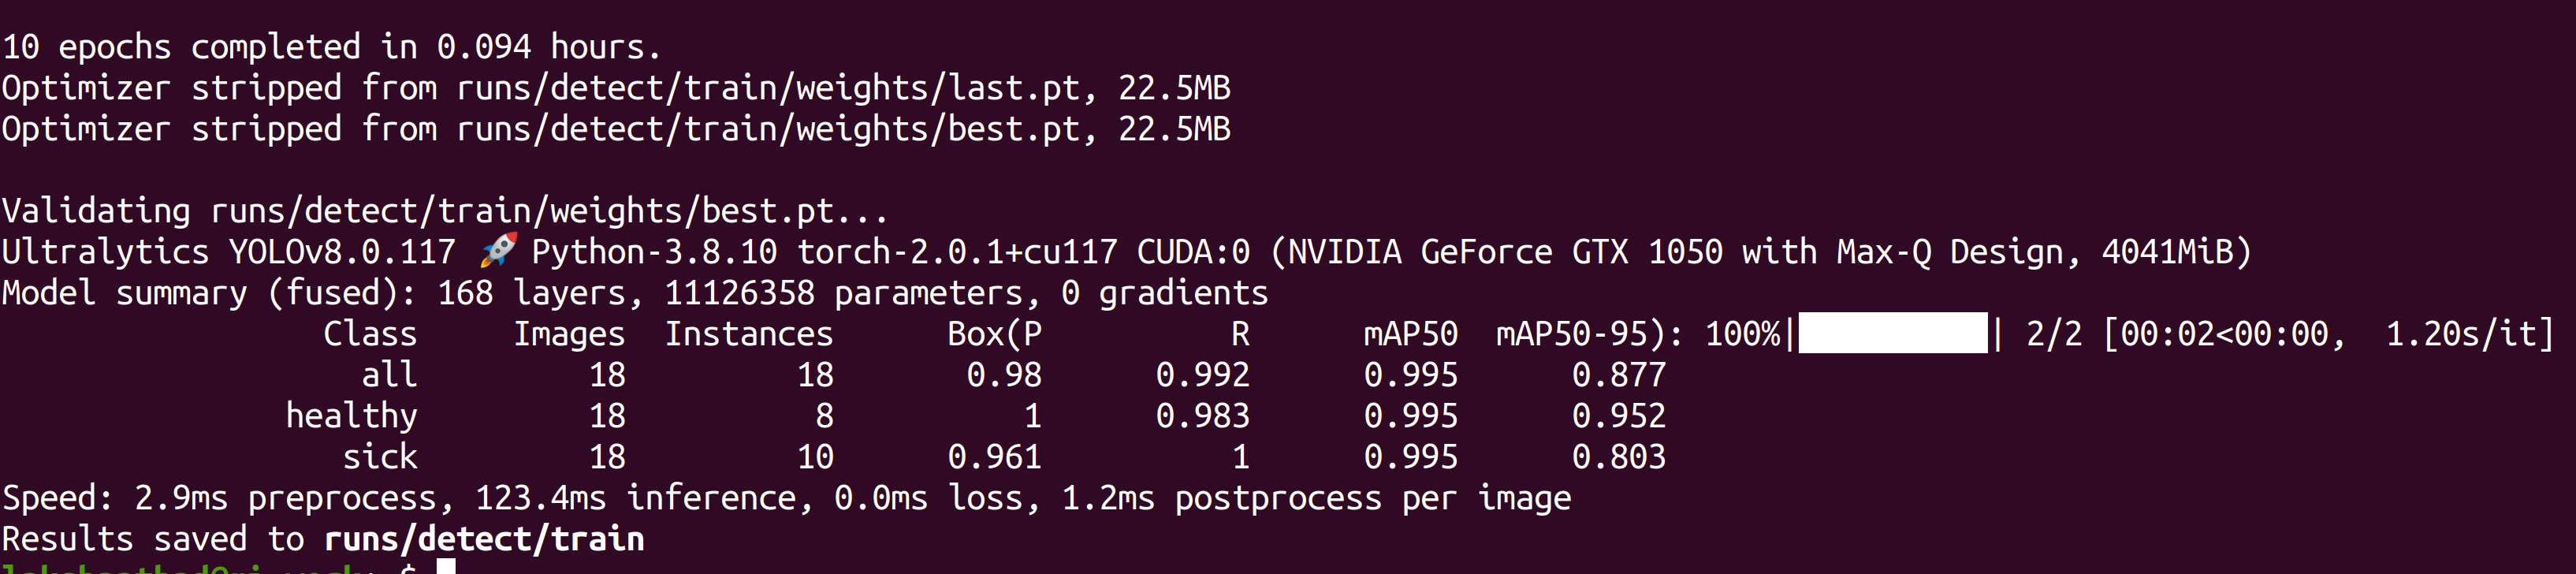Click the bold runs/detect/train path

coord(484,539)
